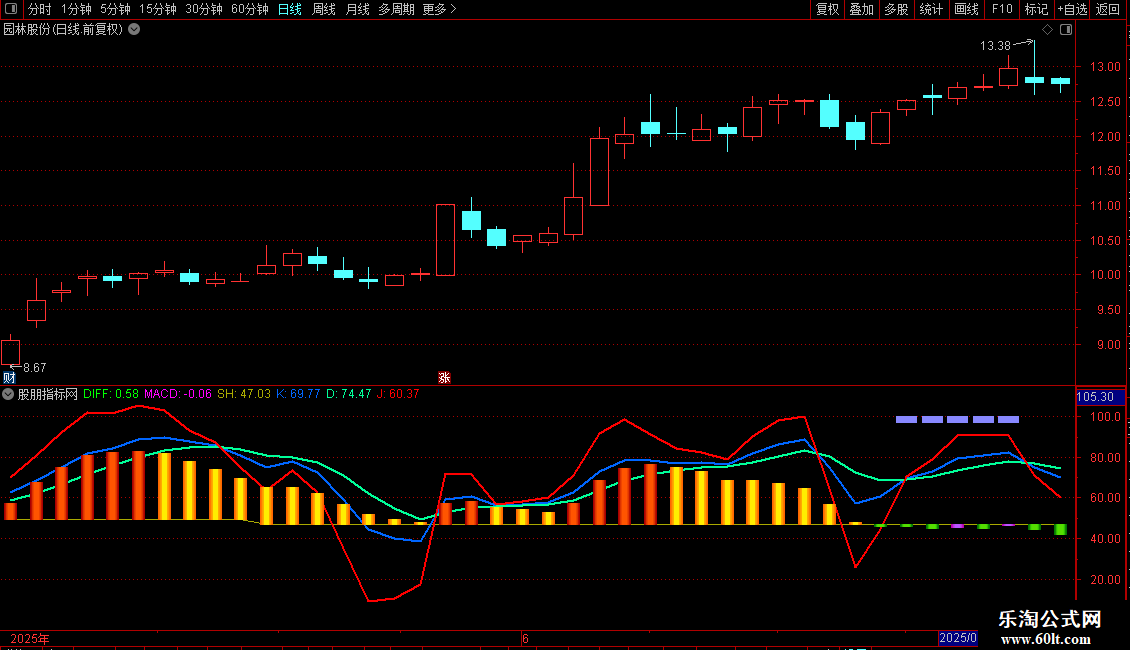
Task: Click the 财 finance marker icon
Action: click(x=9, y=378)
